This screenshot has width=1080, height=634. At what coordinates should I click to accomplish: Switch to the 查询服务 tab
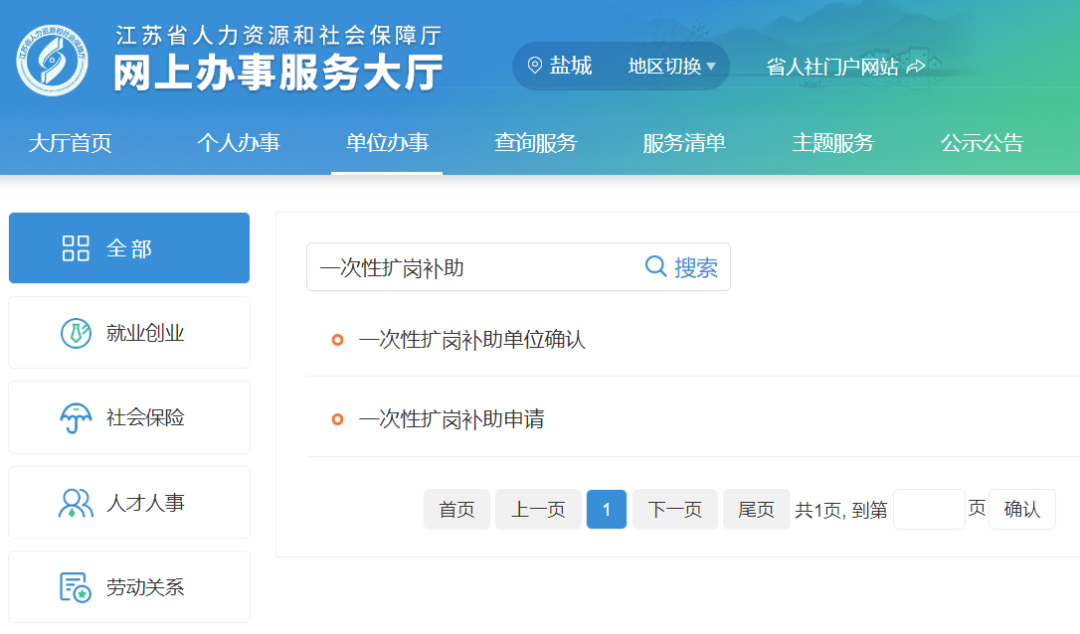pos(535,143)
